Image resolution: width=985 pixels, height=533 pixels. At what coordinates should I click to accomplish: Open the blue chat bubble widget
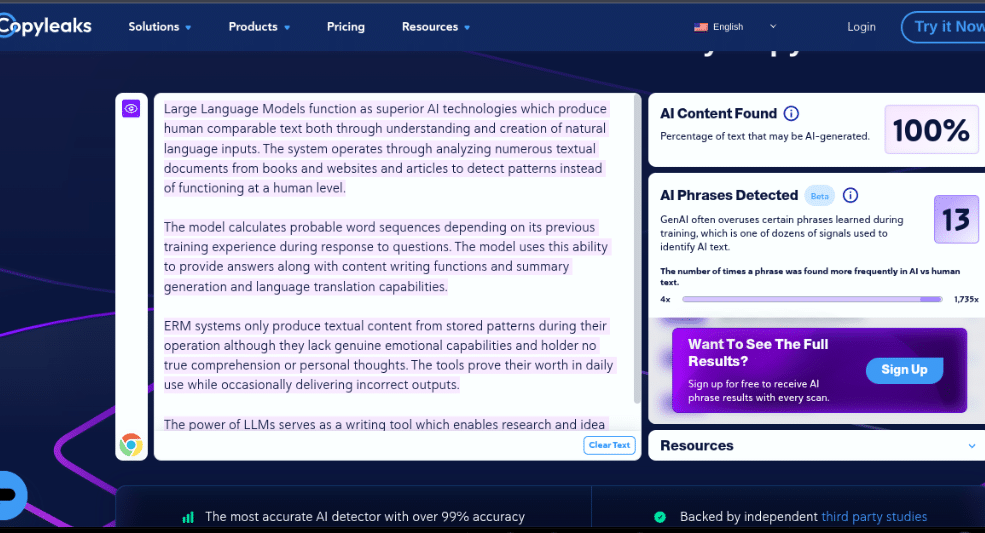[x=11, y=495]
